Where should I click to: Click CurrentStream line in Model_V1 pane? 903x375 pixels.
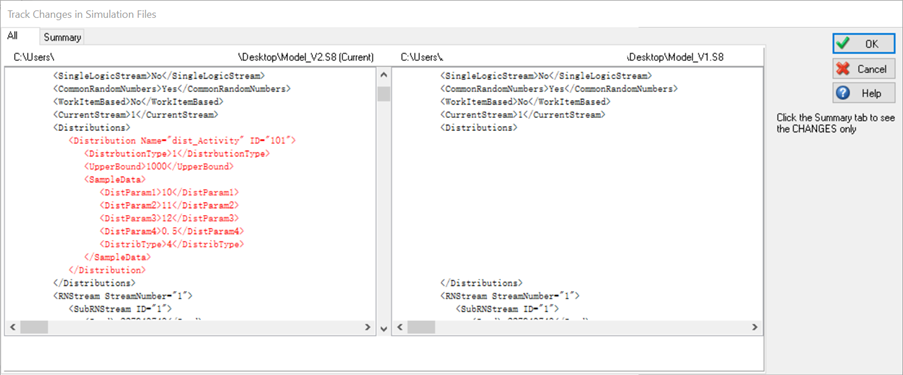coord(522,115)
